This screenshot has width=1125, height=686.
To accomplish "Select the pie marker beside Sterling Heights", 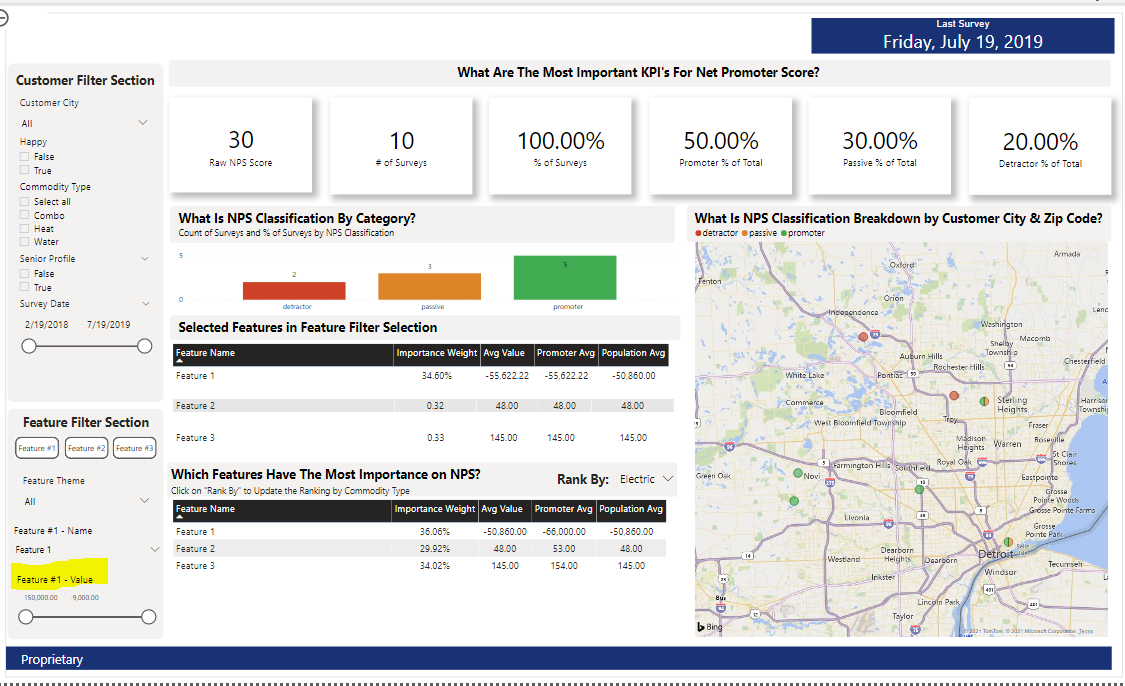I will (x=984, y=401).
